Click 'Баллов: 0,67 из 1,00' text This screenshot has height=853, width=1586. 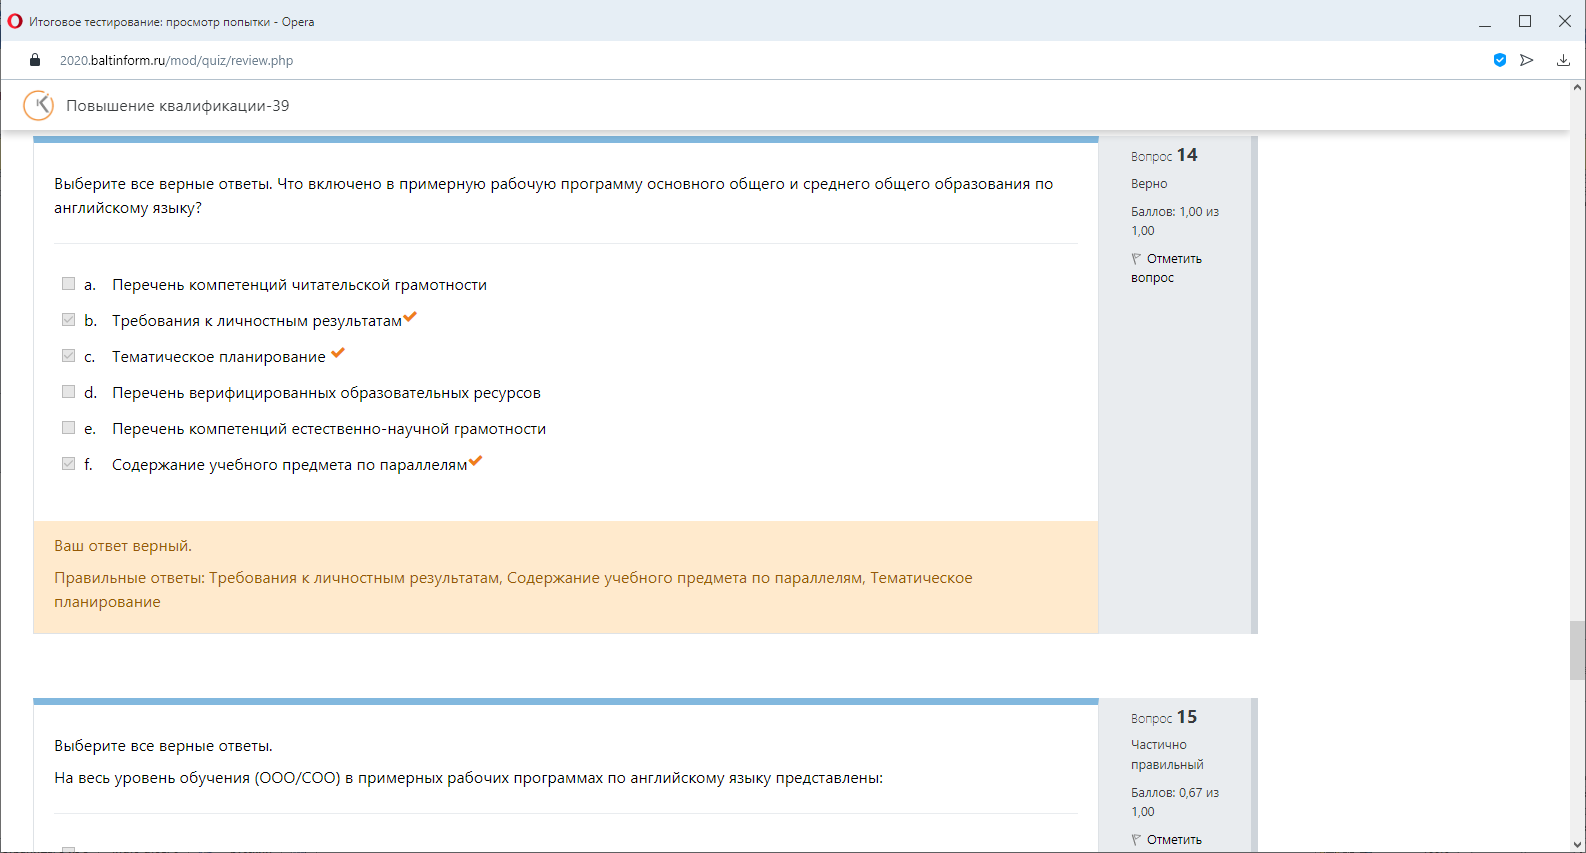pos(1175,802)
